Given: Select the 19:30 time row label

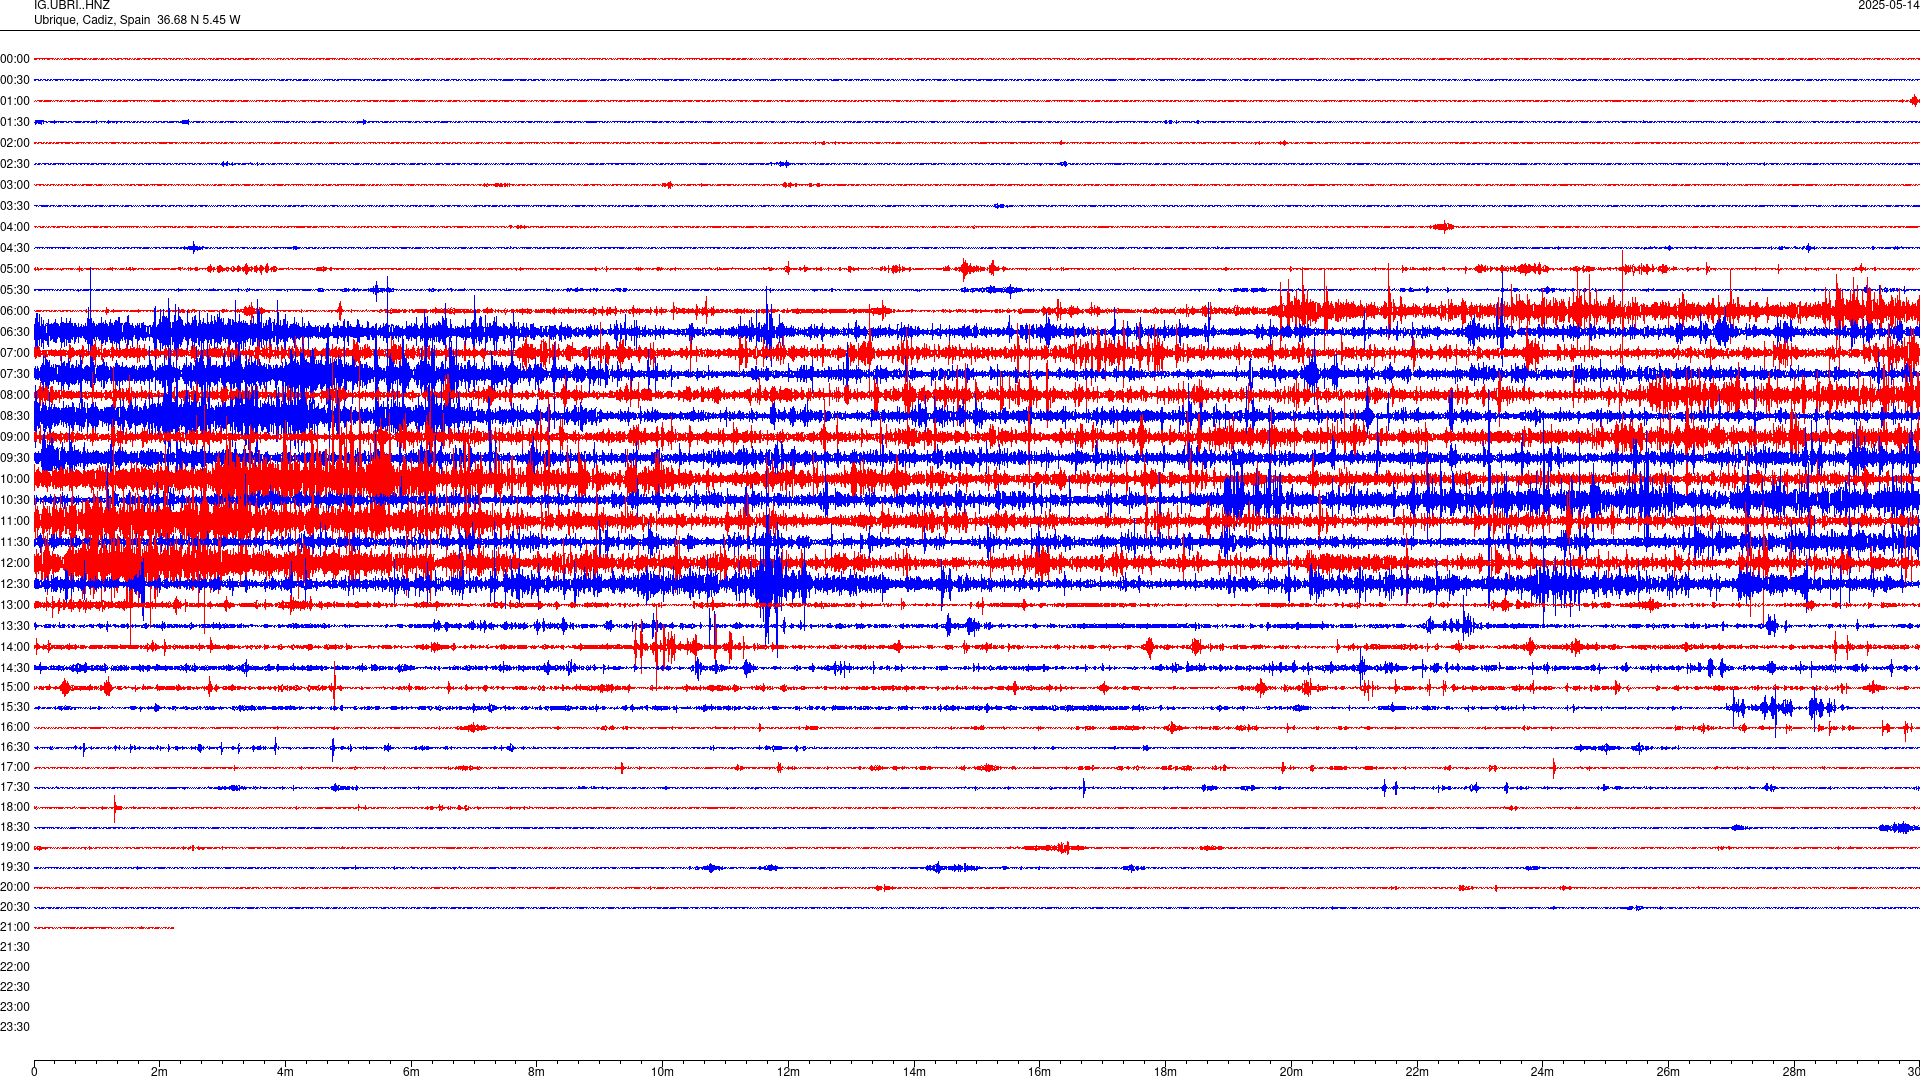Looking at the screenshot, I should [15, 867].
